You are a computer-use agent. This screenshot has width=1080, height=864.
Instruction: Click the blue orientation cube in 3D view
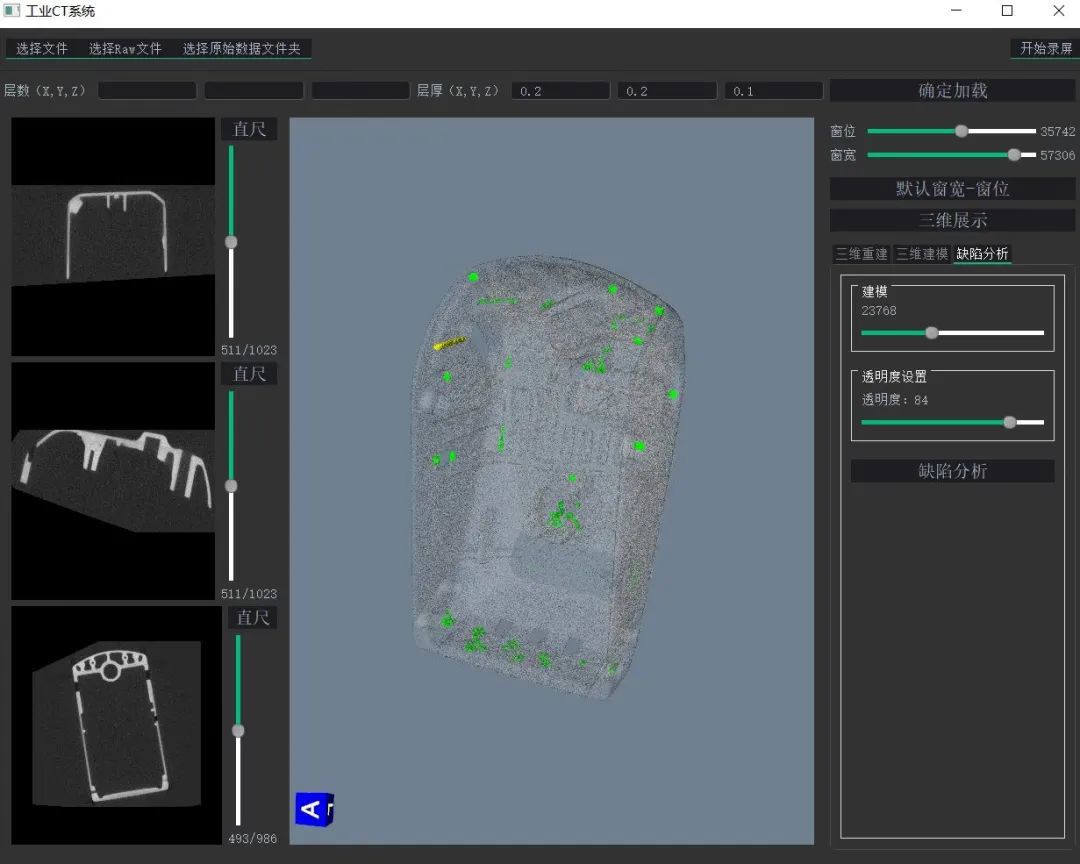point(313,808)
